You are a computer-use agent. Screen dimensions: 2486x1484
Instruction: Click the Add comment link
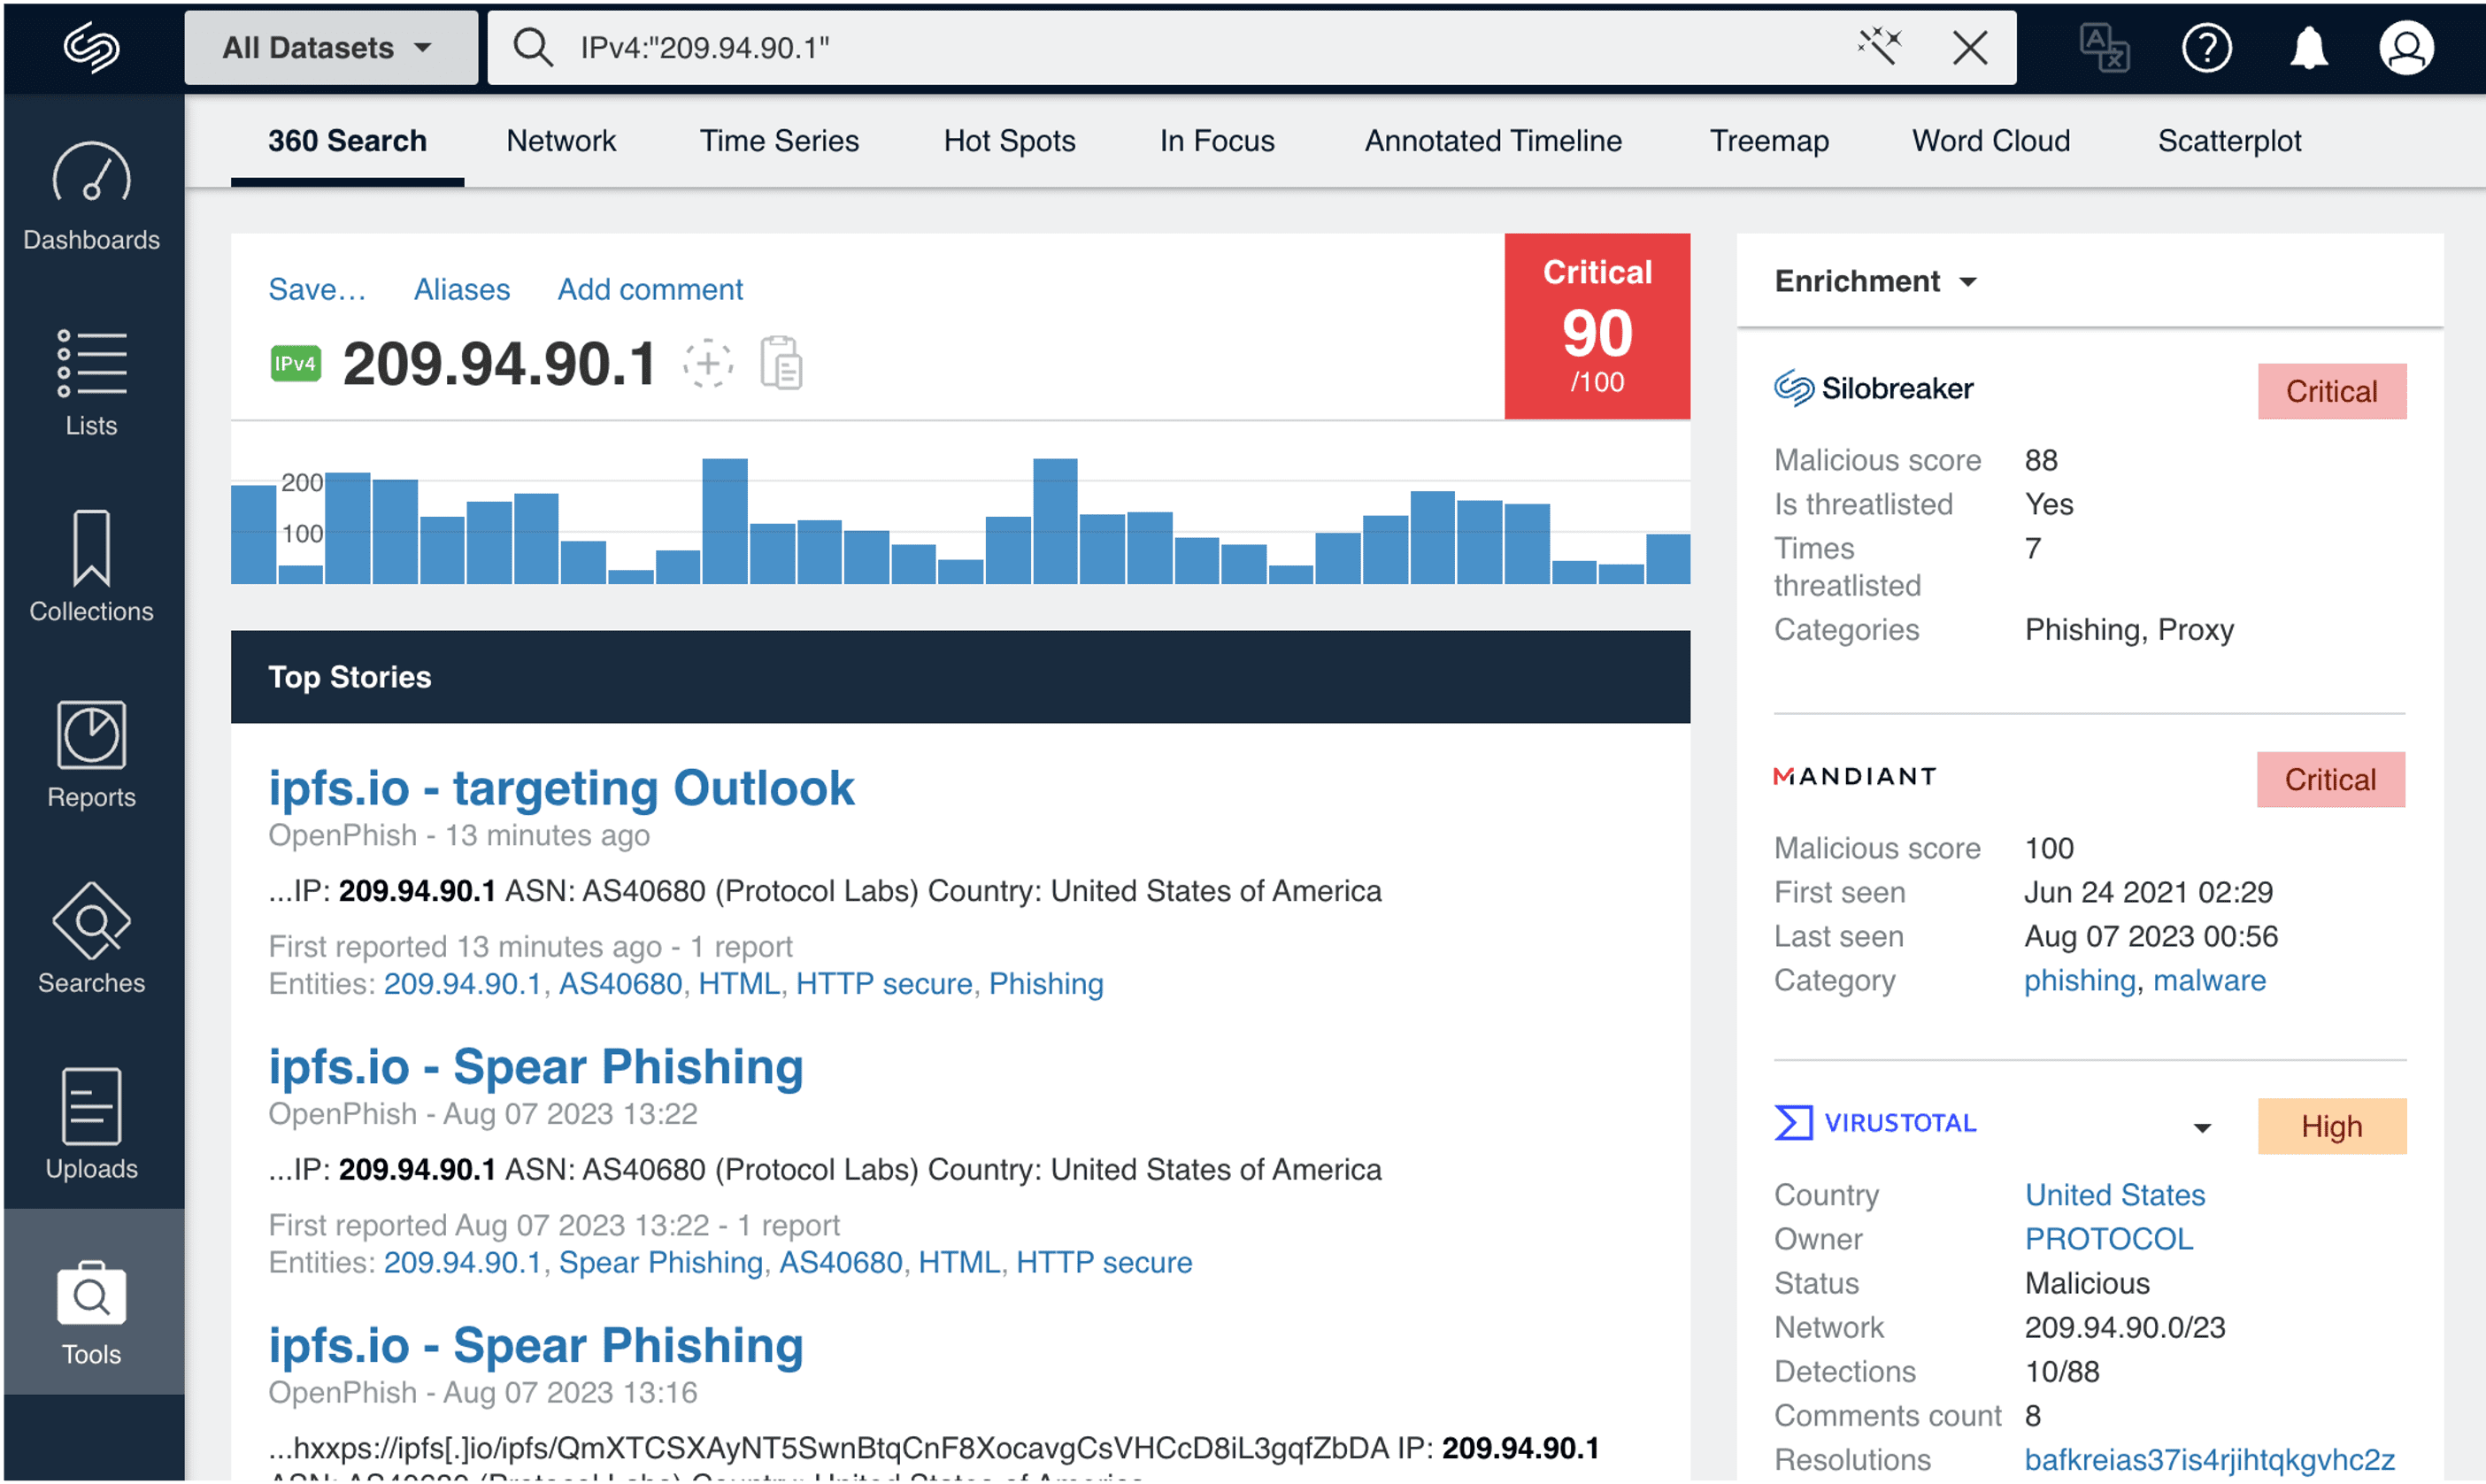650,289
